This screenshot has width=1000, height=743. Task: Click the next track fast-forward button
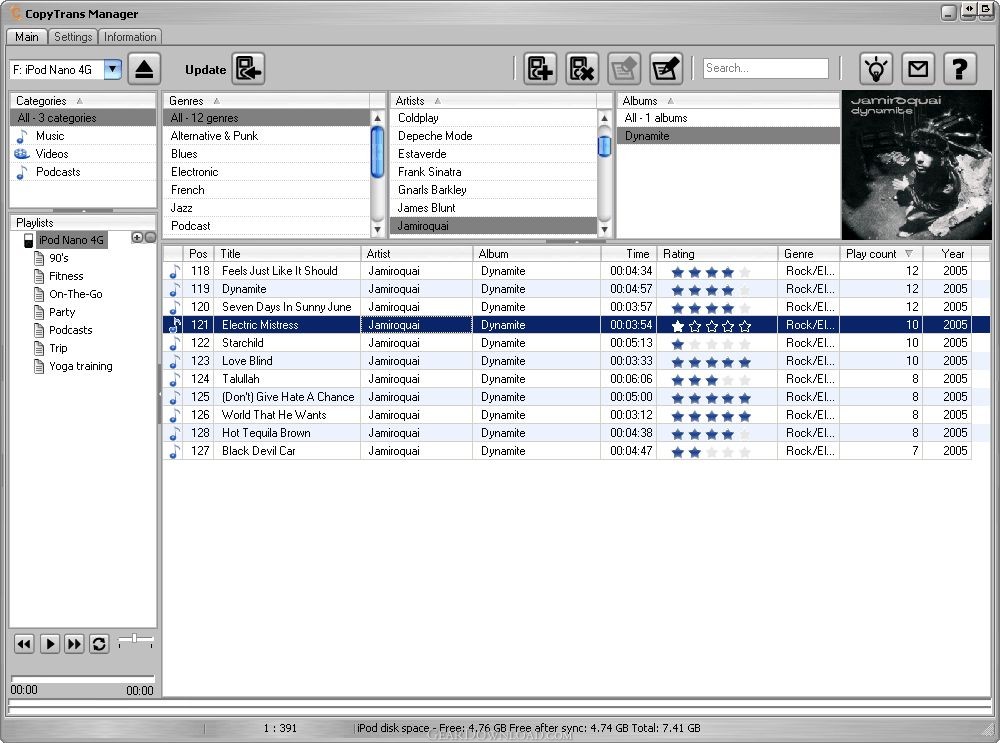click(74, 644)
